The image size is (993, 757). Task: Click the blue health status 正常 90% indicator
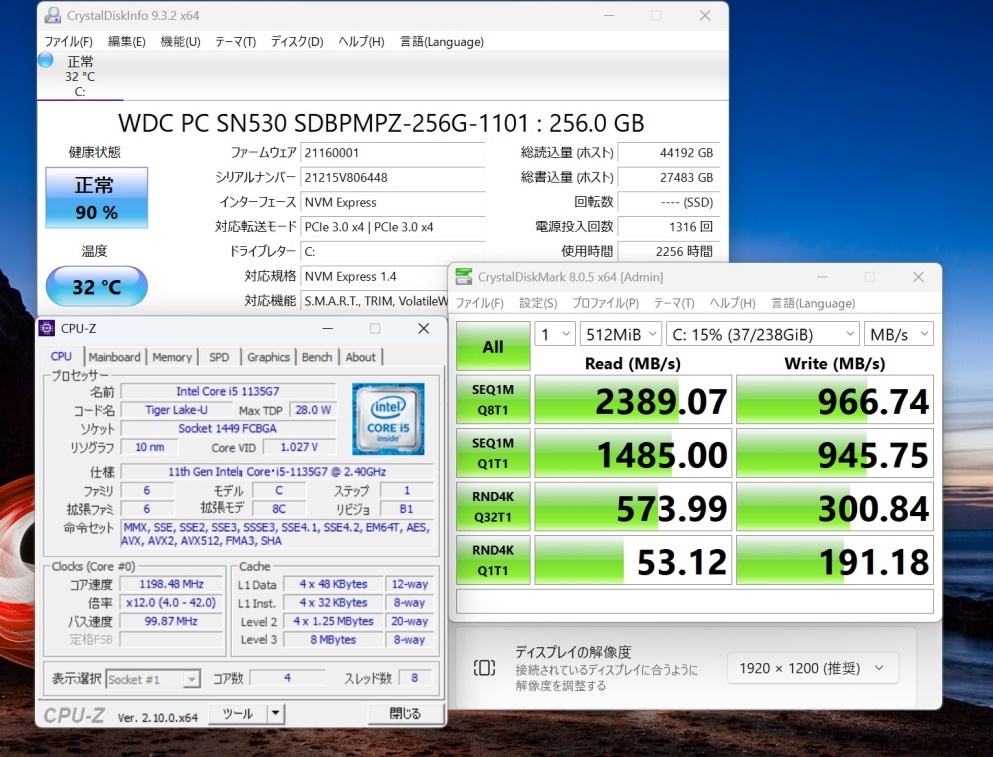point(96,198)
